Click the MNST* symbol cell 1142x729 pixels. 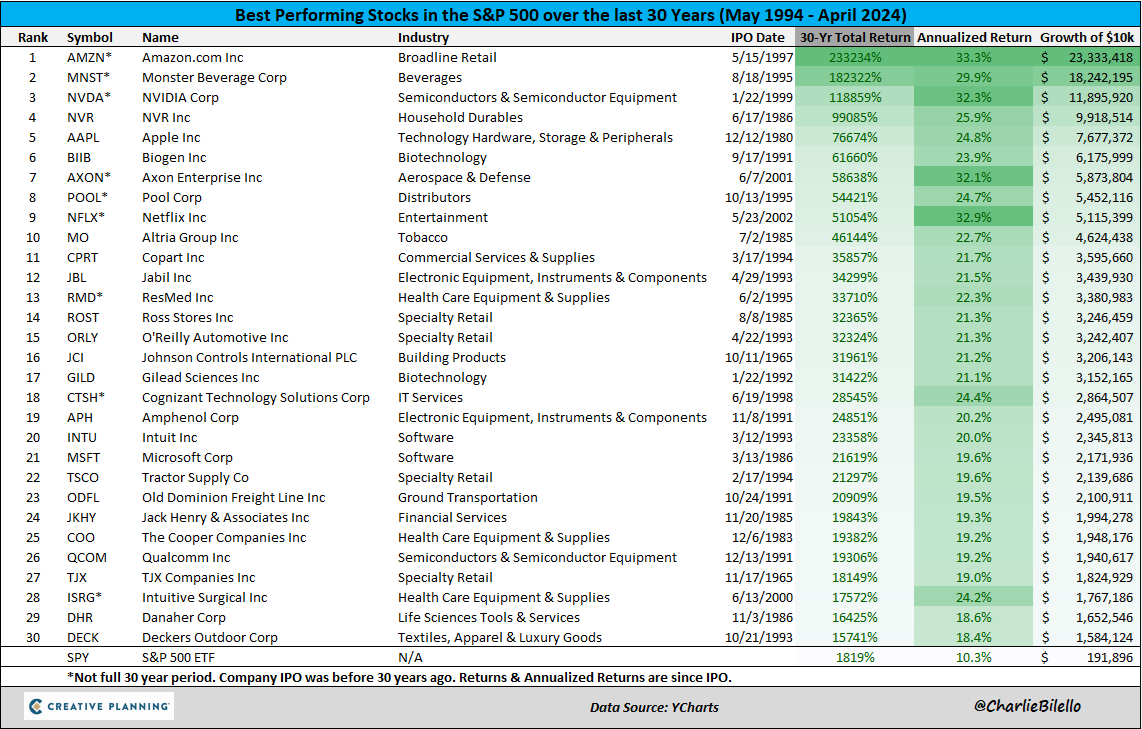89,77
